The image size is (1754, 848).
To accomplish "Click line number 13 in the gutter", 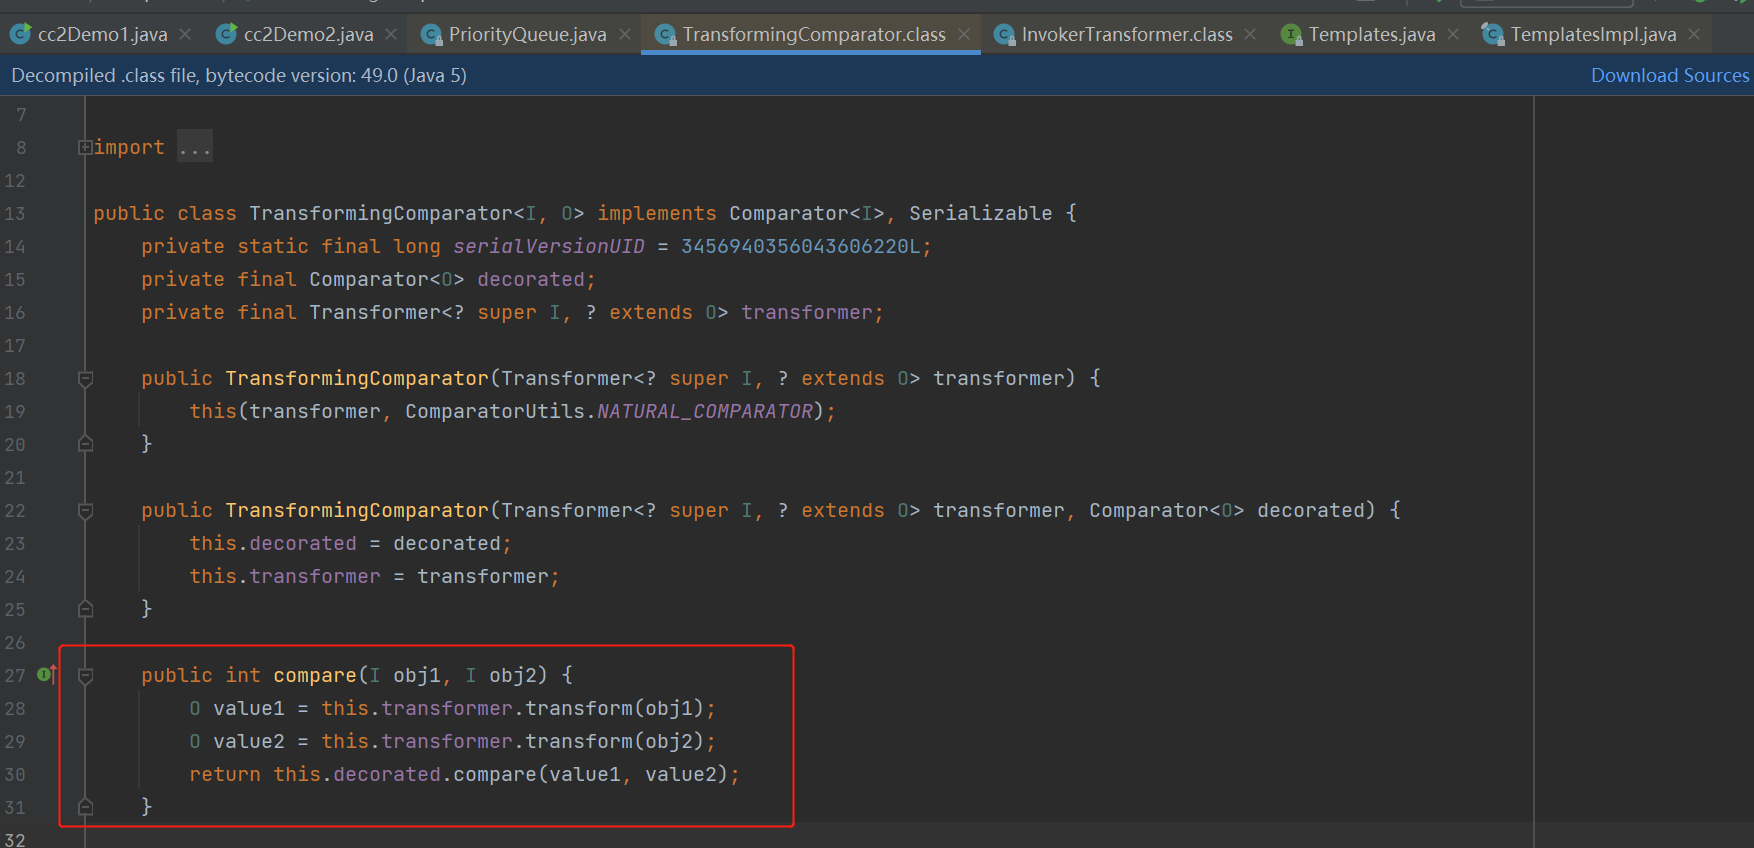I will coord(15,213).
